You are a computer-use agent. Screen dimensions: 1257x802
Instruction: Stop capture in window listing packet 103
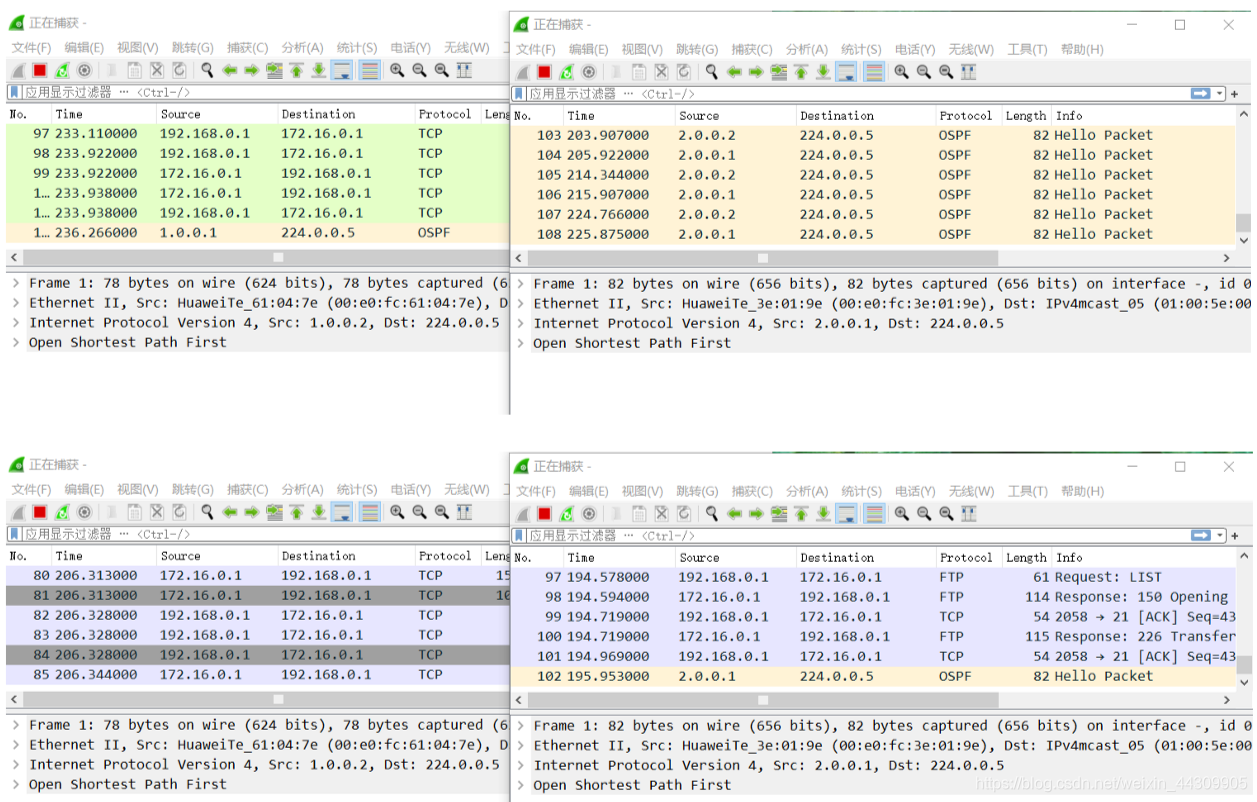point(544,72)
